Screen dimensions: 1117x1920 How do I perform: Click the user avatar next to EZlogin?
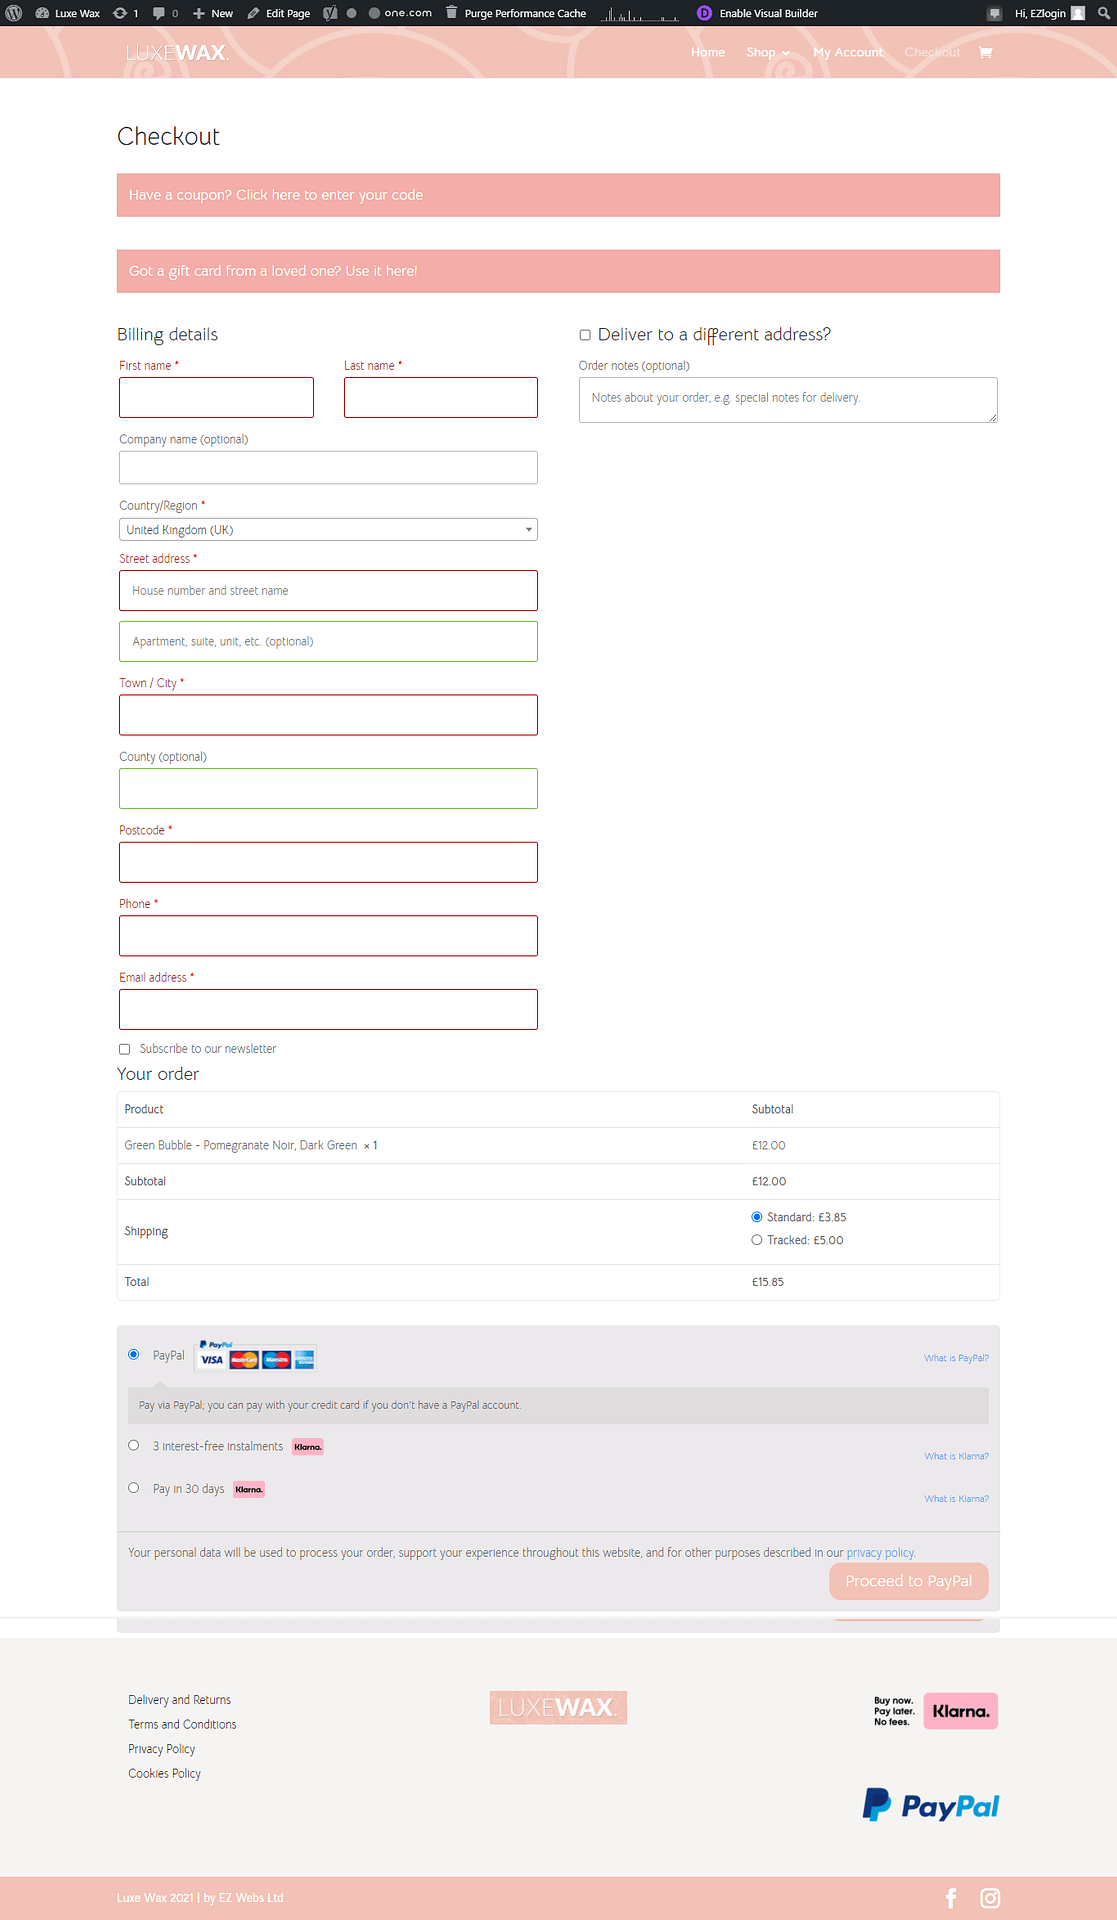1078,13
